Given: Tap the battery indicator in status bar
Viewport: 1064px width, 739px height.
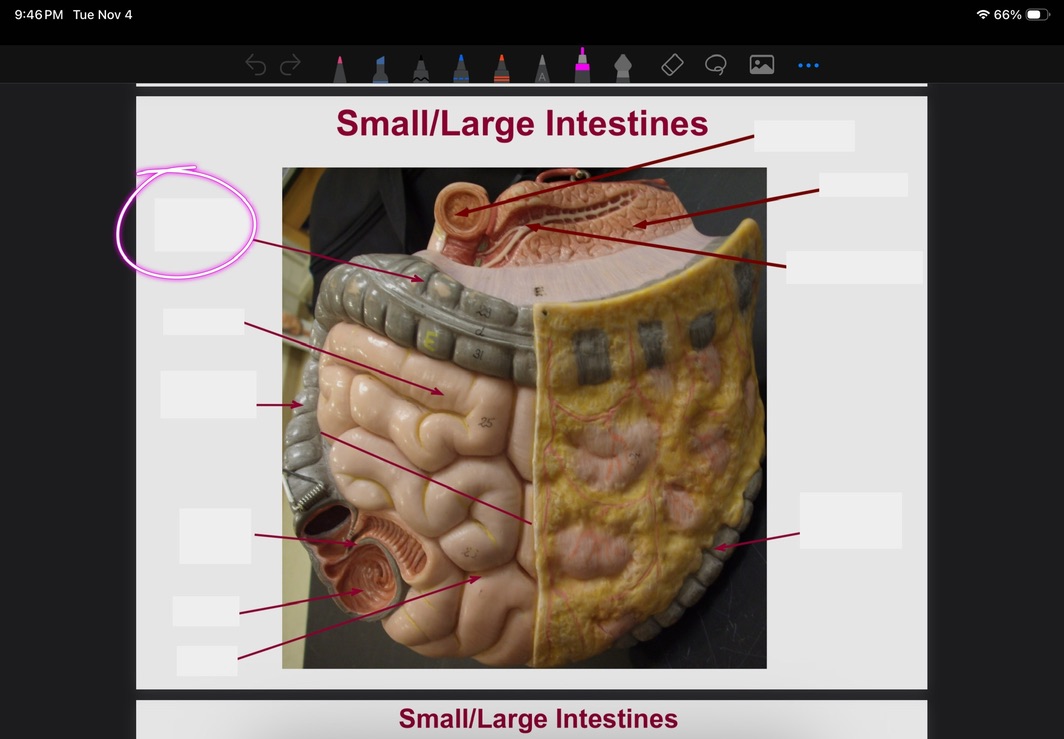Looking at the screenshot, I should pos(1037,15).
